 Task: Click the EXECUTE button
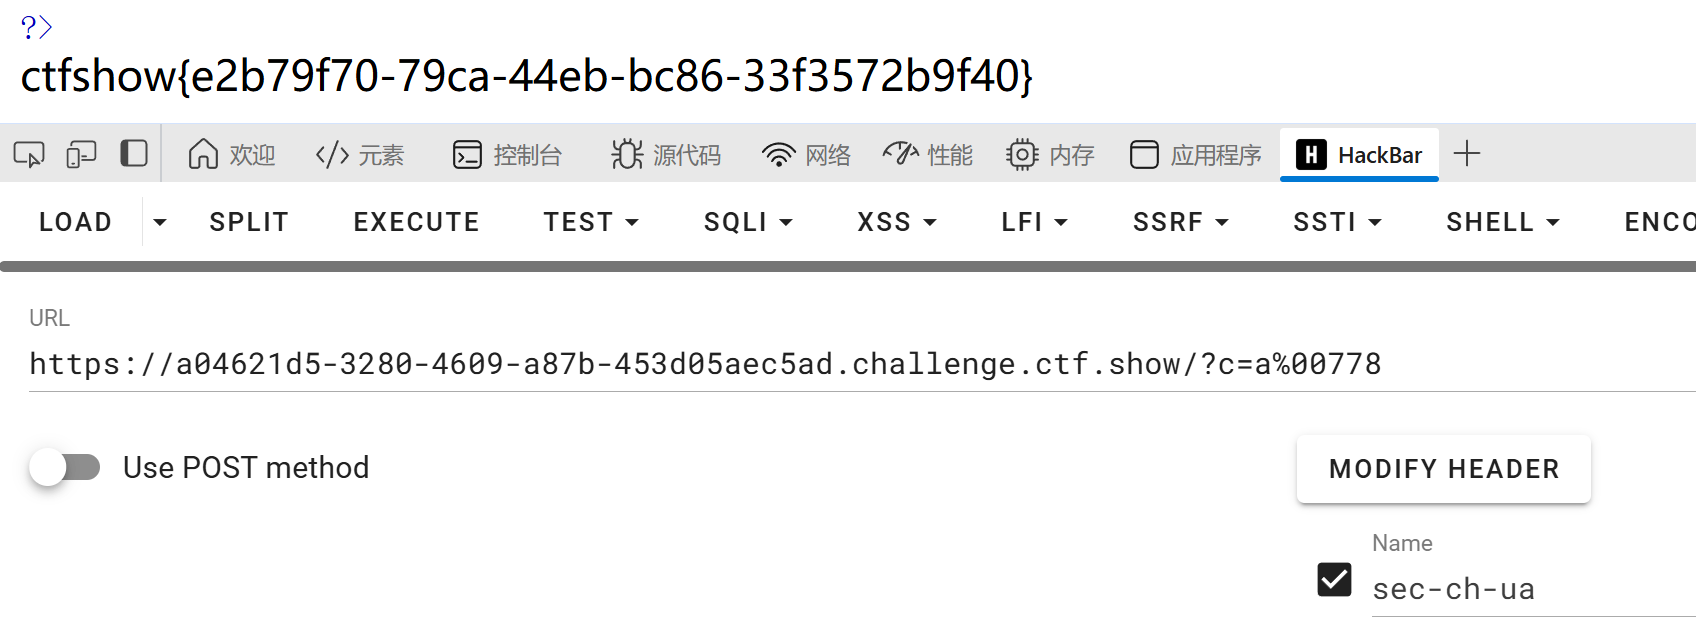click(x=416, y=222)
